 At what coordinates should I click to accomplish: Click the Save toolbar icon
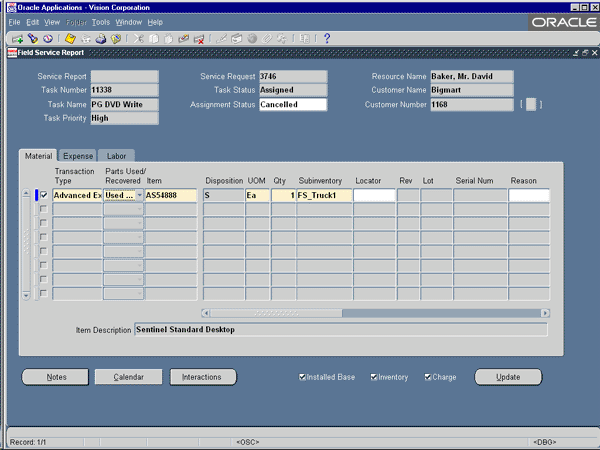(72, 38)
